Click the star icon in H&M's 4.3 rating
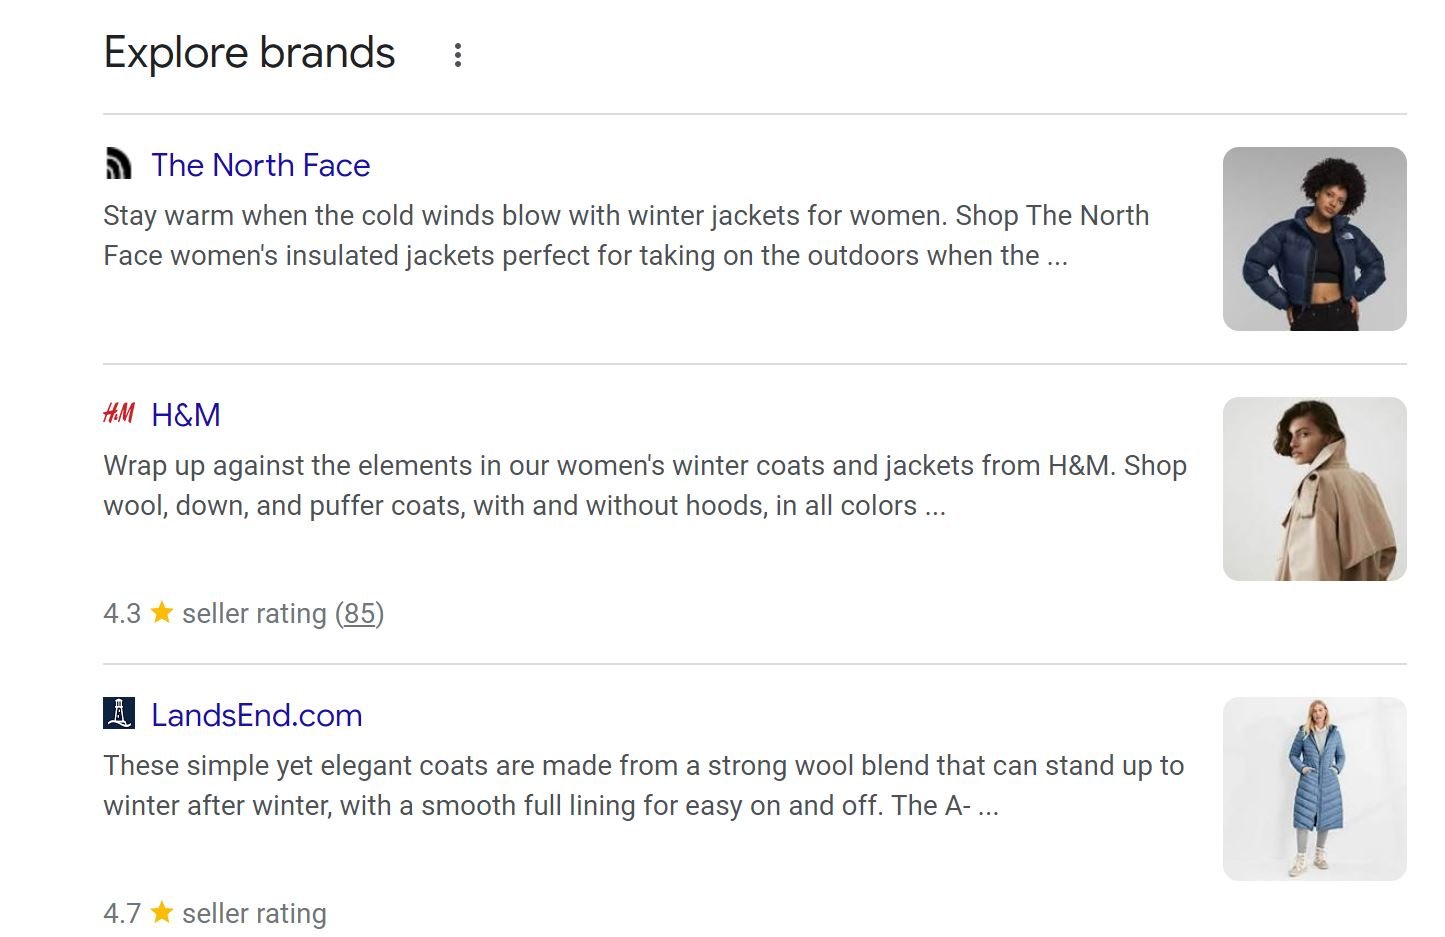This screenshot has height=937, width=1445. coord(162,612)
